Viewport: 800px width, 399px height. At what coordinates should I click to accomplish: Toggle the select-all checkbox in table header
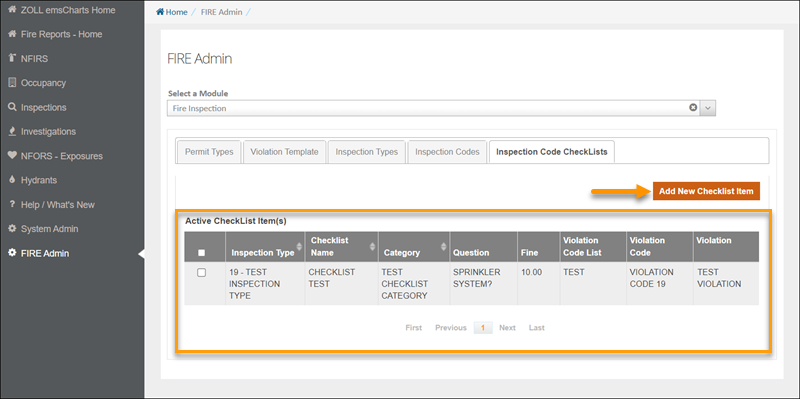point(202,253)
